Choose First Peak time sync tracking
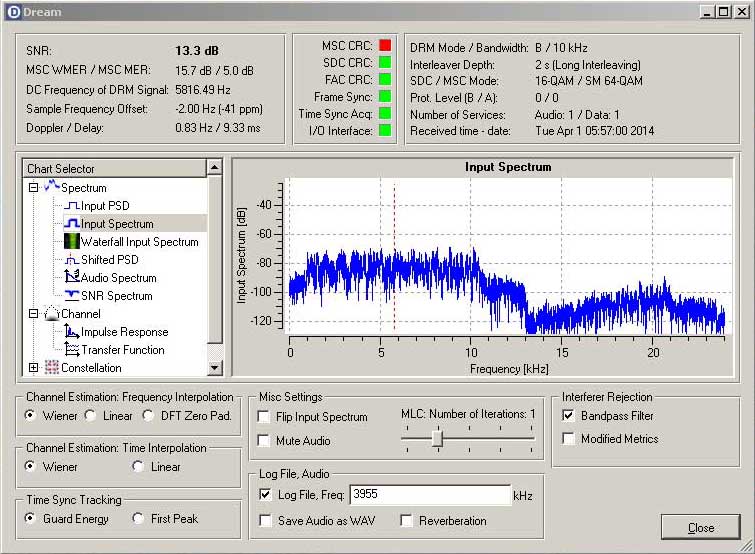755x554 pixels. (138, 519)
